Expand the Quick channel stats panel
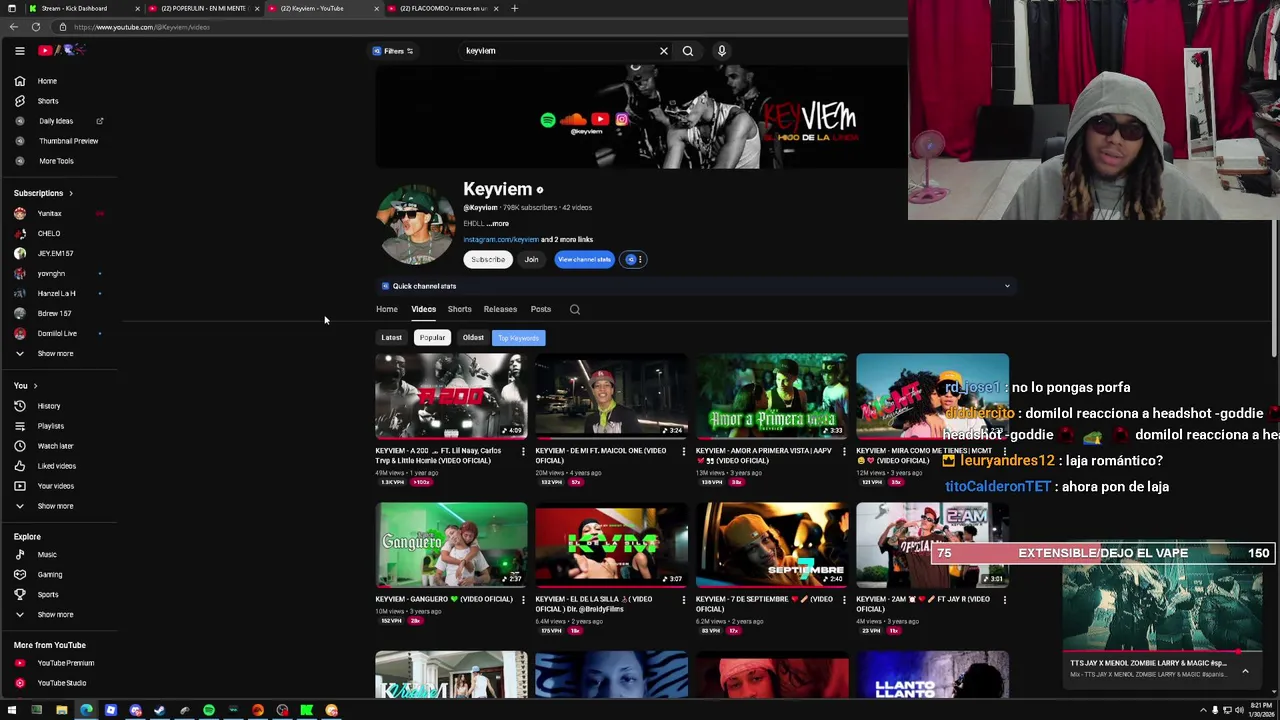 click(1007, 286)
